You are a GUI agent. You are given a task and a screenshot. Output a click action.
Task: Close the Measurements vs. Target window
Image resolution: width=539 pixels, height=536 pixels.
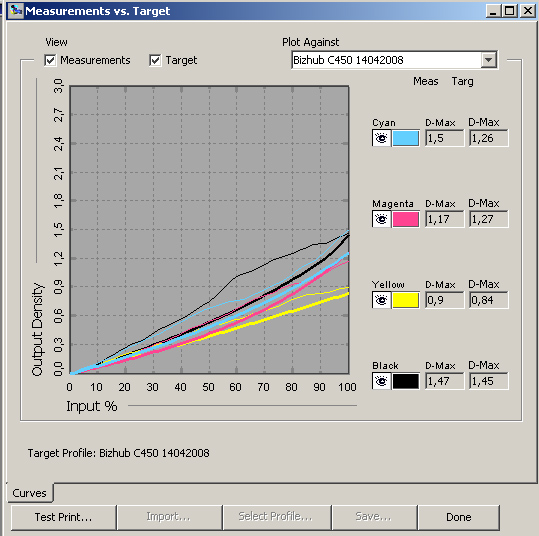coord(528,11)
